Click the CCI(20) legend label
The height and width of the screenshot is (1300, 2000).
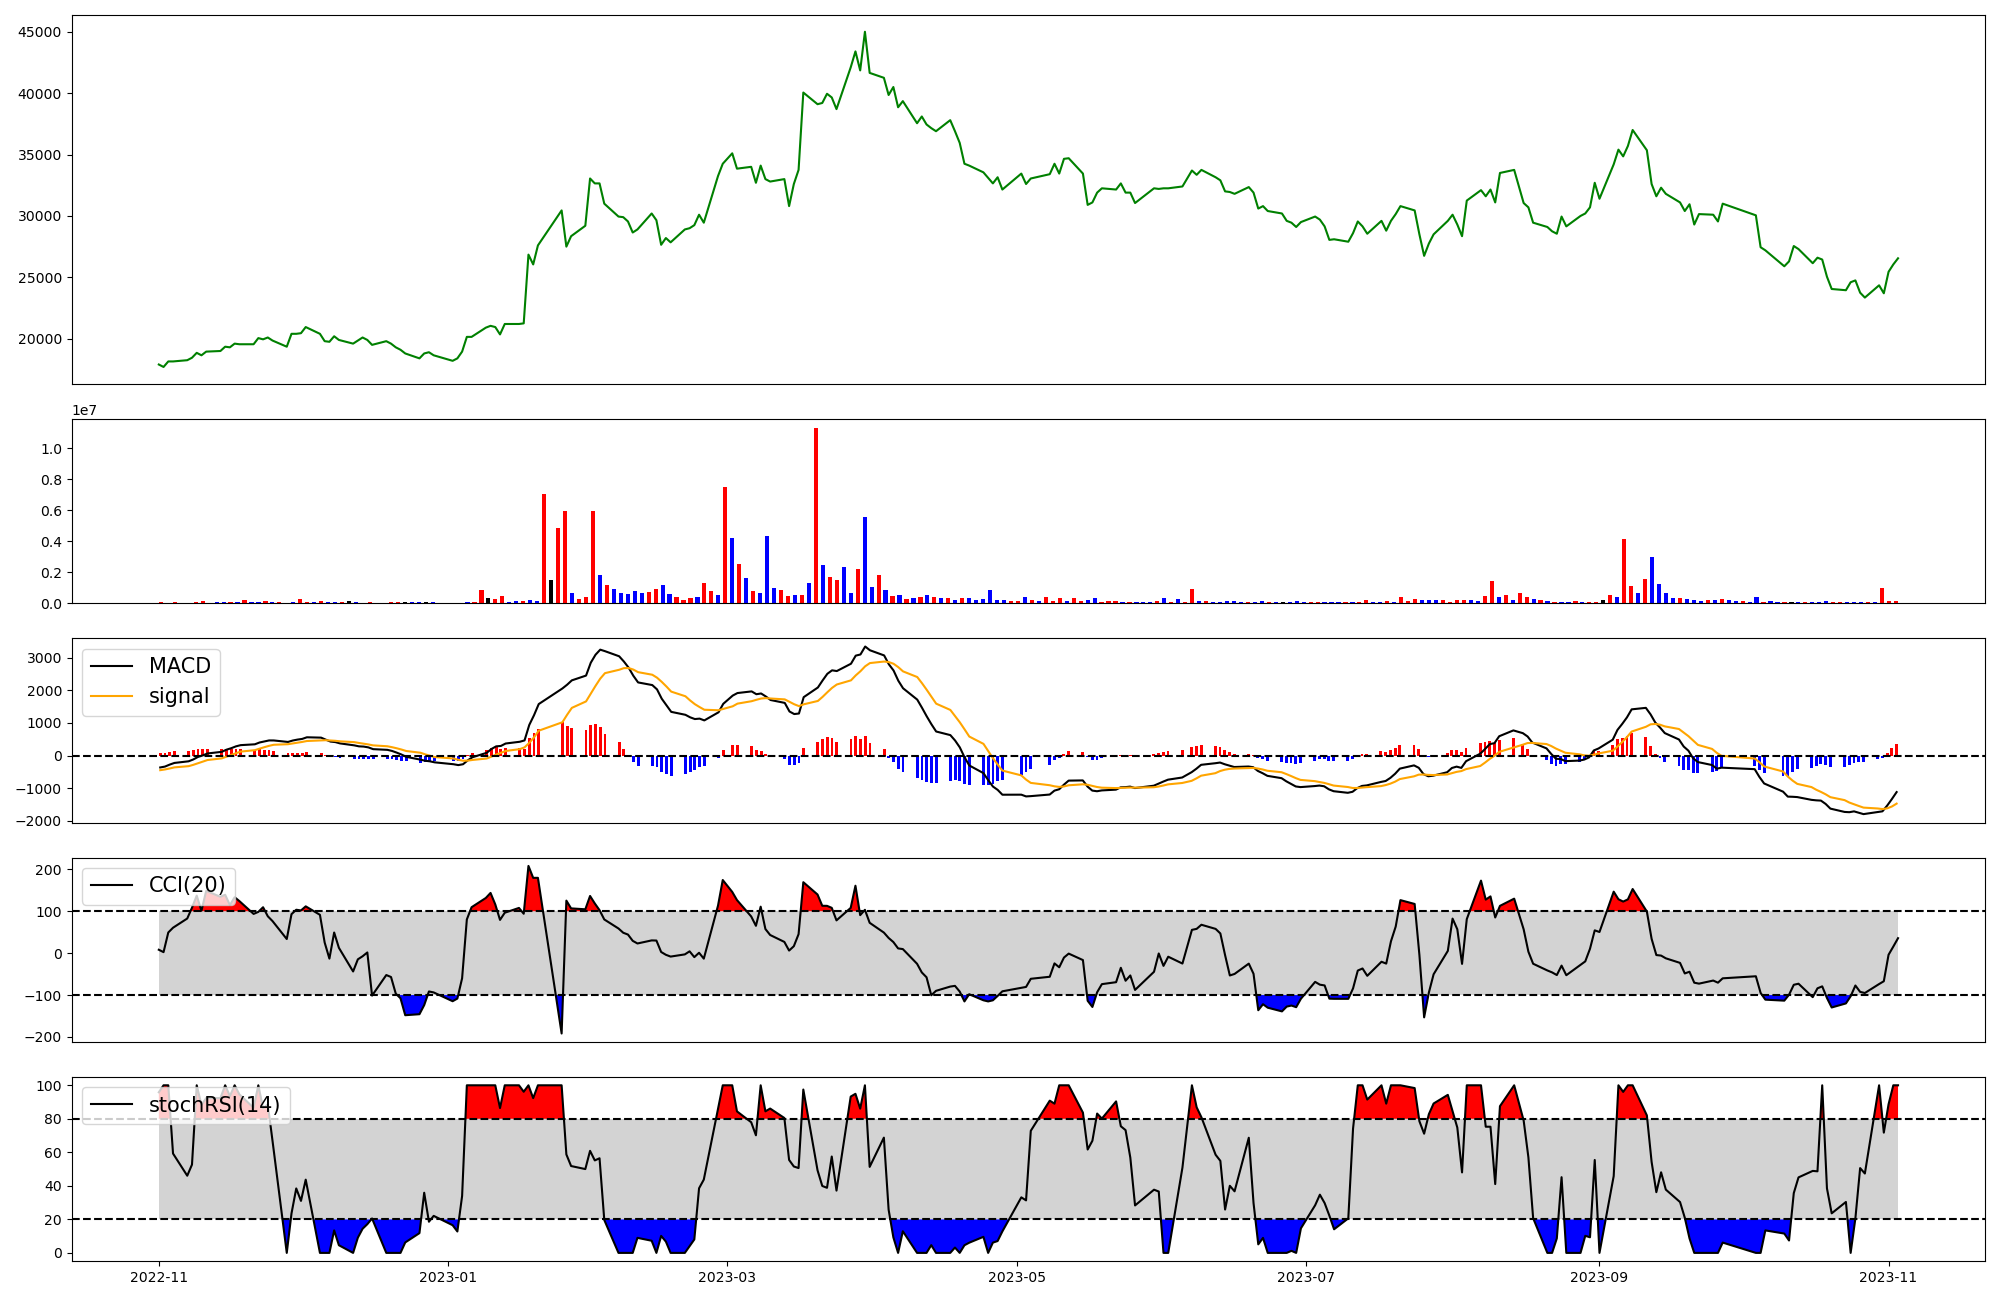tap(187, 885)
